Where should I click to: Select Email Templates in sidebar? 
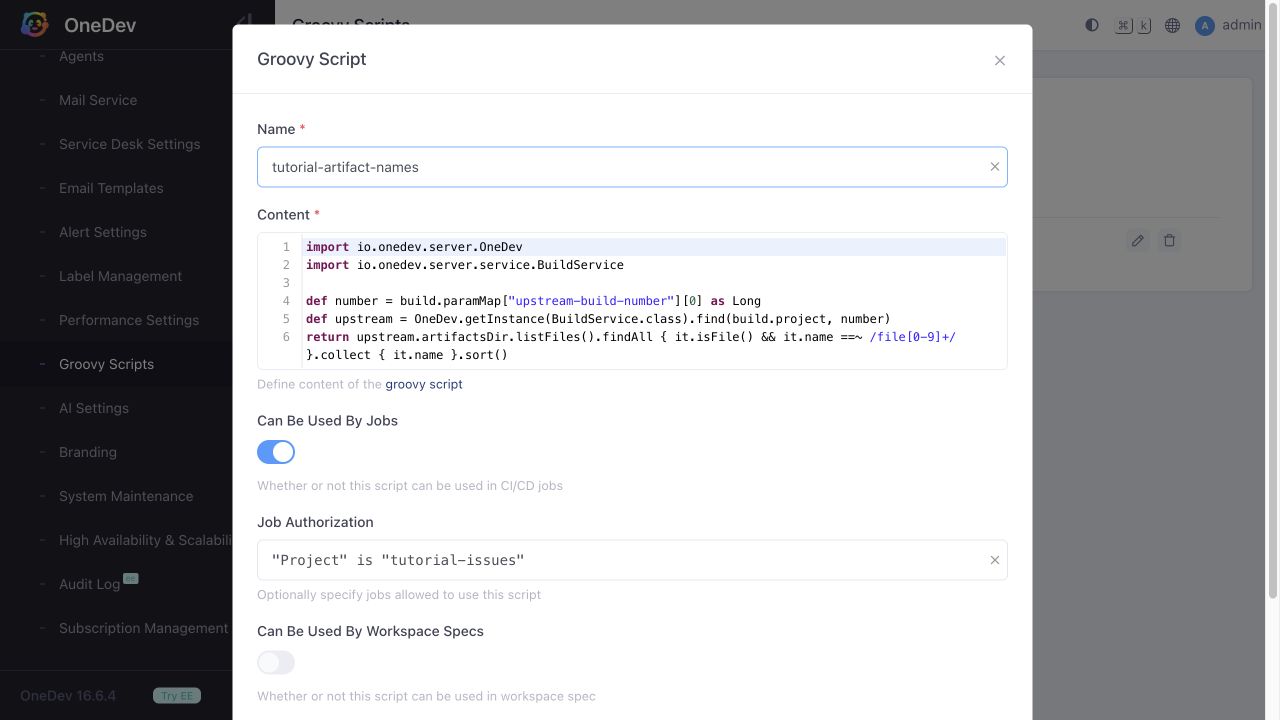point(111,188)
